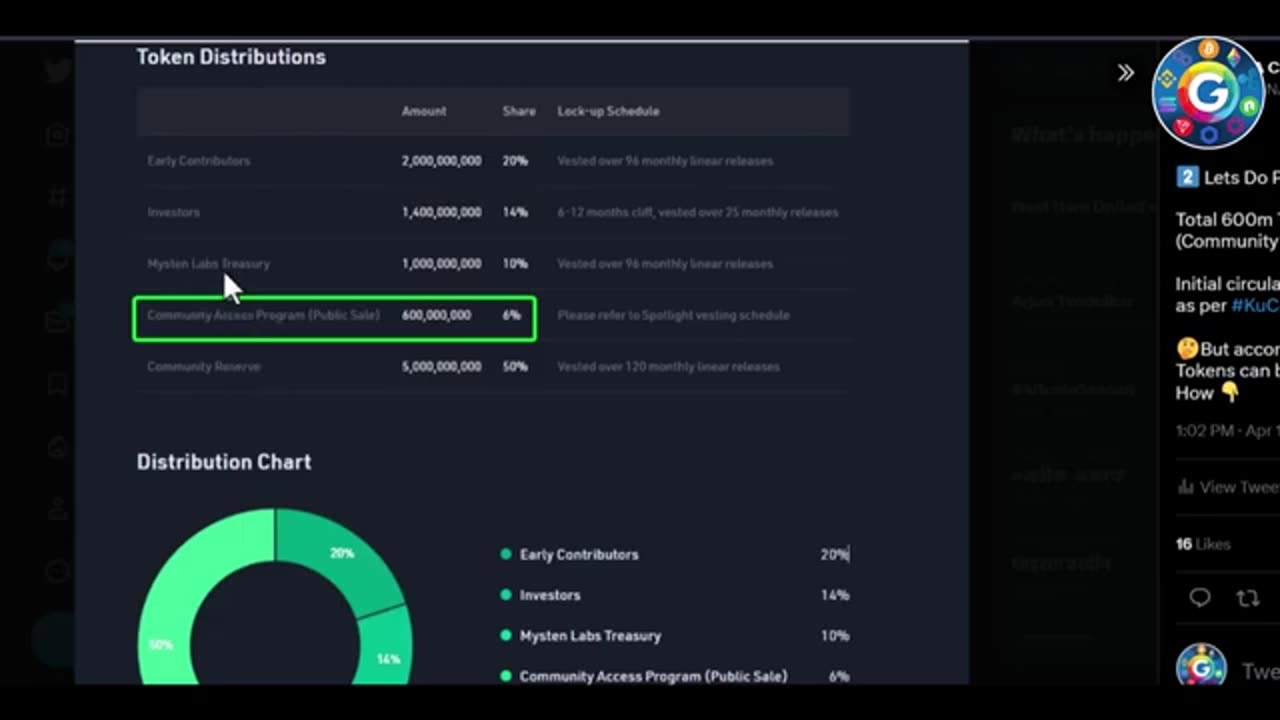Click 'Please refer to Spotlight vesting schedule'
Screen dimensions: 1280x720
click(673, 315)
